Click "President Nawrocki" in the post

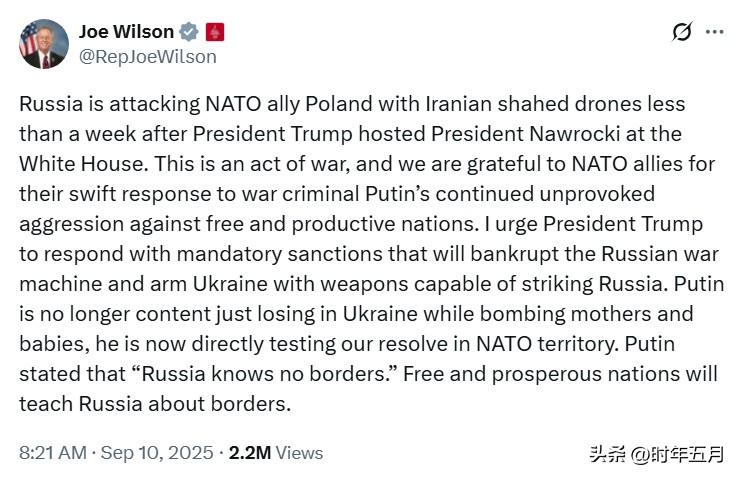(x=526, y=134)
